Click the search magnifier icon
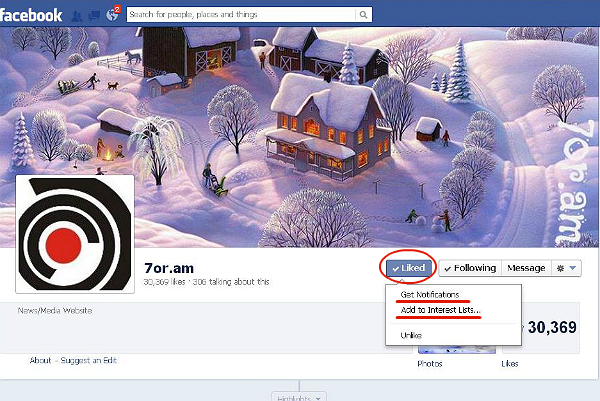The height and width of the screenshot is (401, 600). point(364,15)
